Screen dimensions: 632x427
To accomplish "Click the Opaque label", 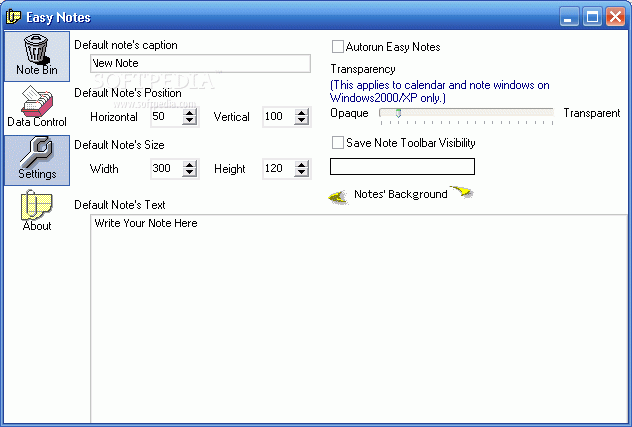I will click(349, 113).
